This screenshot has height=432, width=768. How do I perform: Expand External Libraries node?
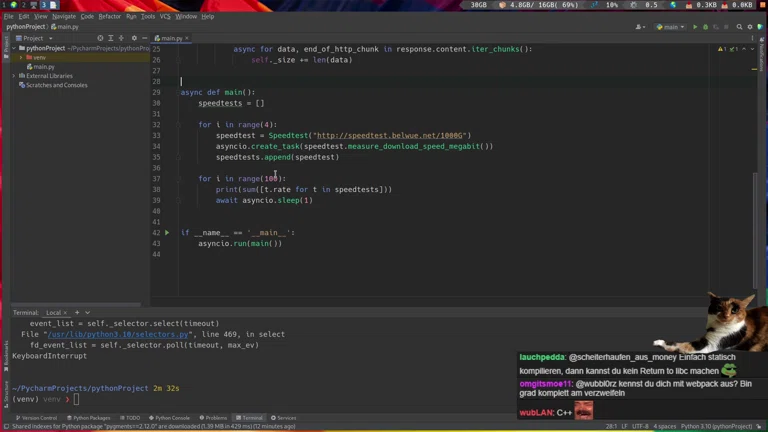point(14,76)
